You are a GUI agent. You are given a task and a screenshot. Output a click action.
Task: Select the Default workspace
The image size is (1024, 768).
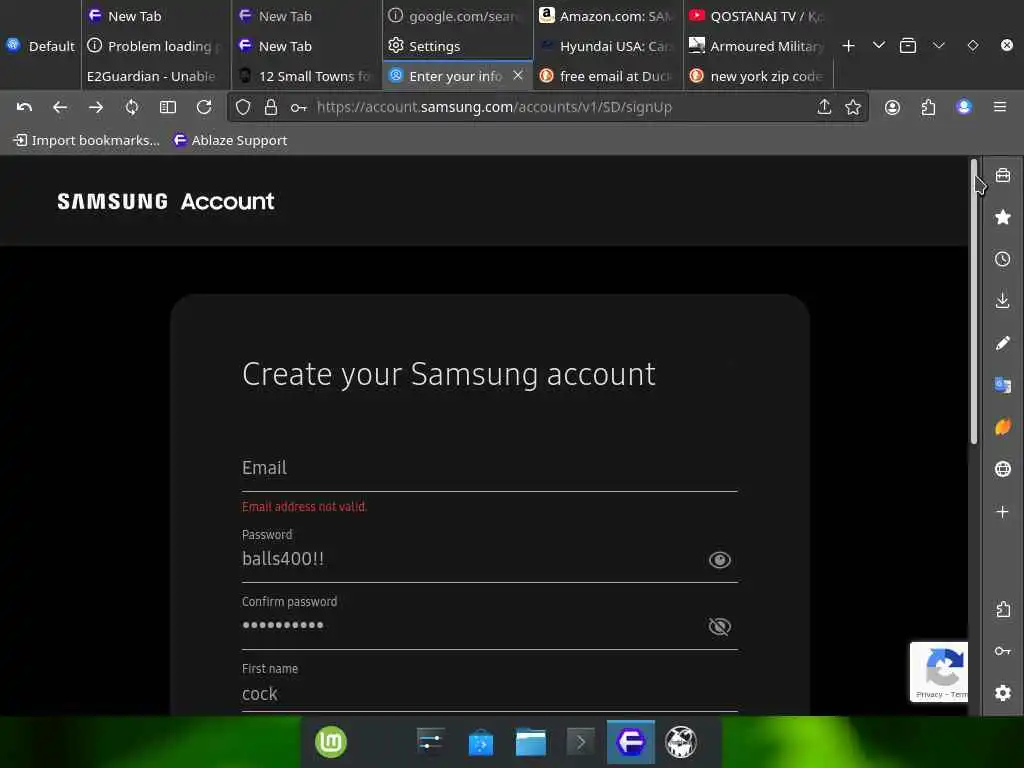40,46
